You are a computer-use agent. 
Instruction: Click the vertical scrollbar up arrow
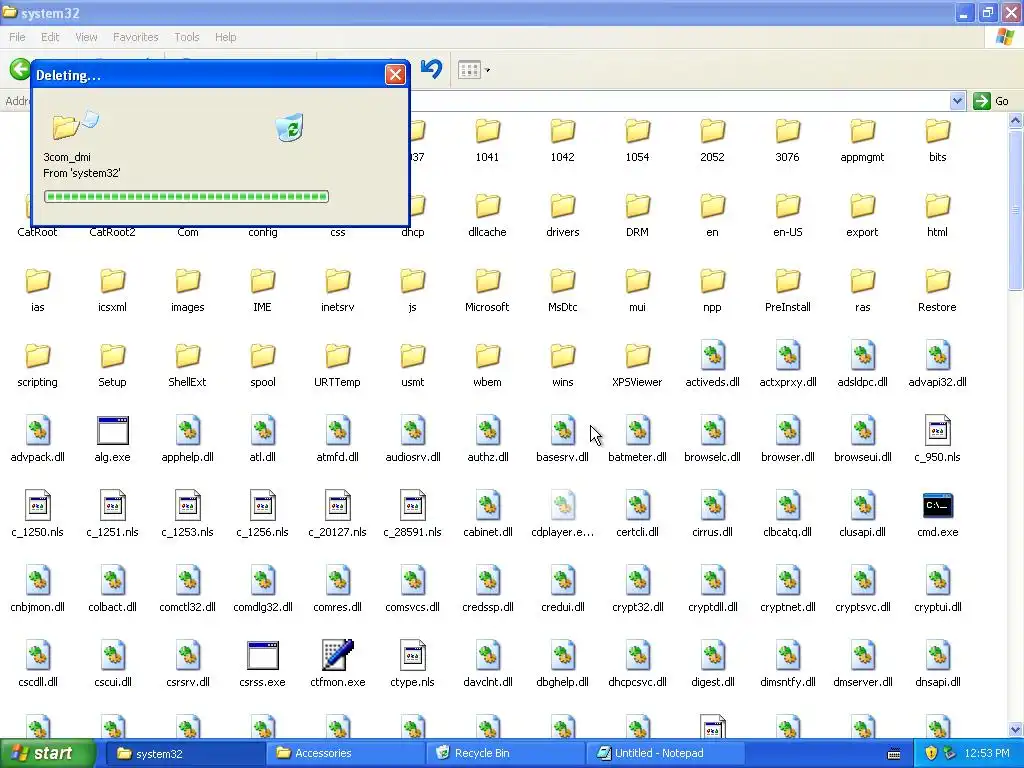(1016, 121)
